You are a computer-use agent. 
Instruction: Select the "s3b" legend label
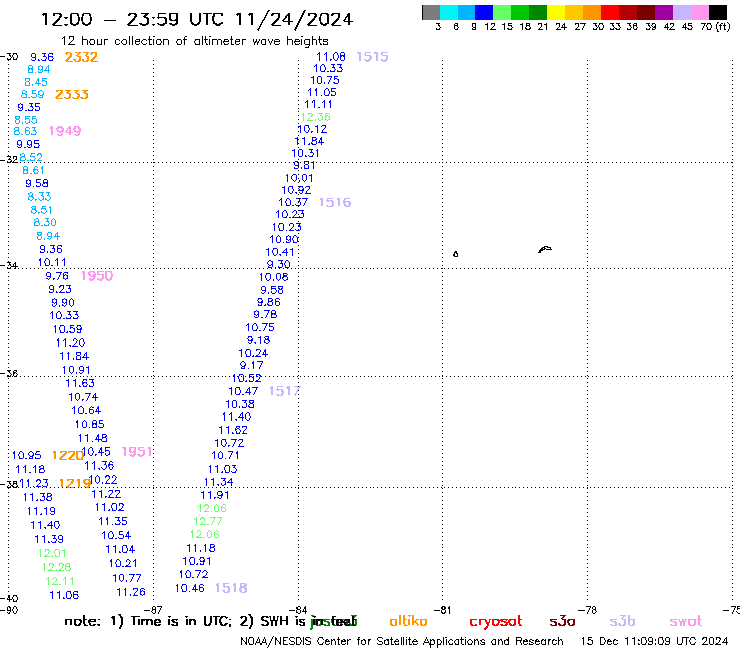[622, 621]
